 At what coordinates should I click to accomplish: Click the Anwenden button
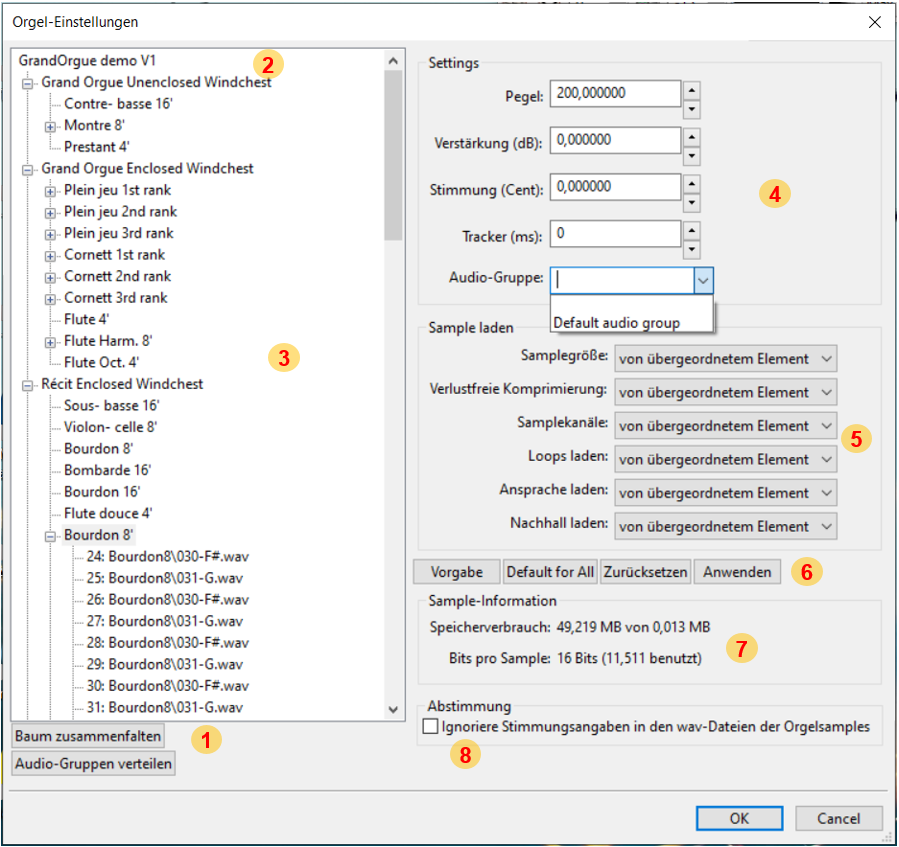click(x=737, y=572)
